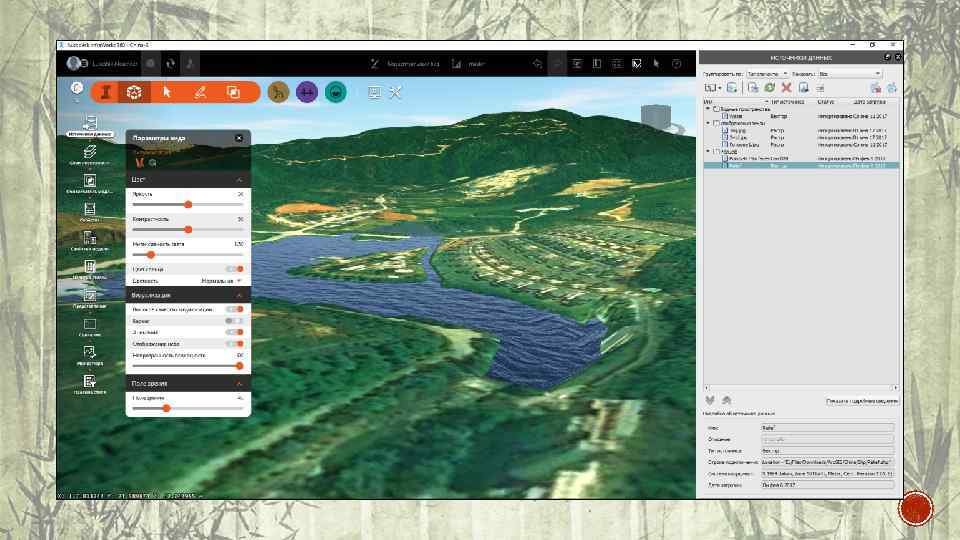This screenshot has height=540, width=960.
Task: Click the green refresh icon in data sources toolbar
Action: 770,88
